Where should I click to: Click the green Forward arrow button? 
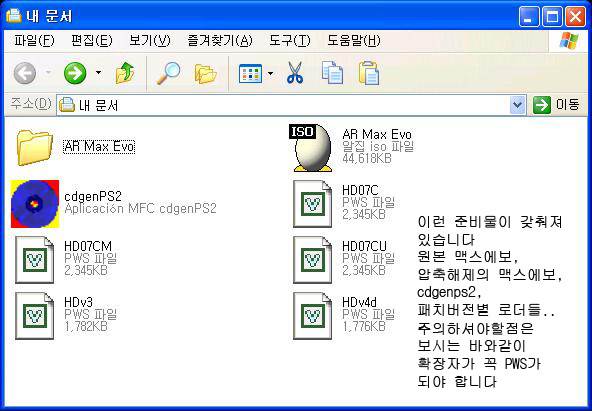click(x=75, y=73)
